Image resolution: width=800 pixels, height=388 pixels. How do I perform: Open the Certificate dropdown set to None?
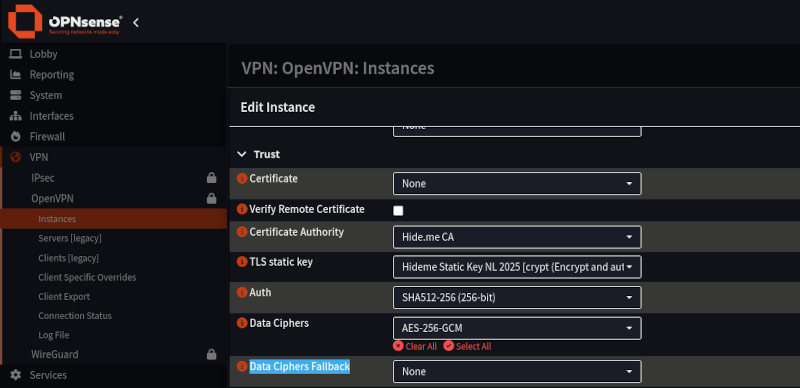click(517, 183)
